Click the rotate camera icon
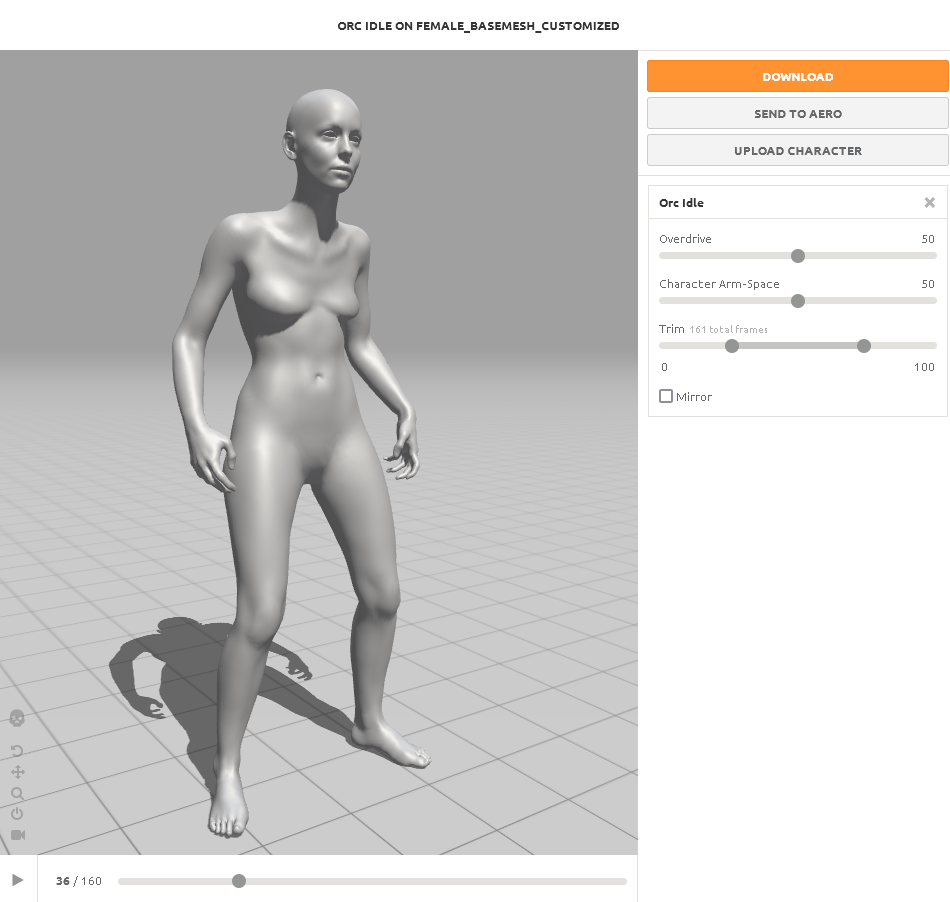Image resolution: width=950 pixels, height=902 pixels. 17,751
